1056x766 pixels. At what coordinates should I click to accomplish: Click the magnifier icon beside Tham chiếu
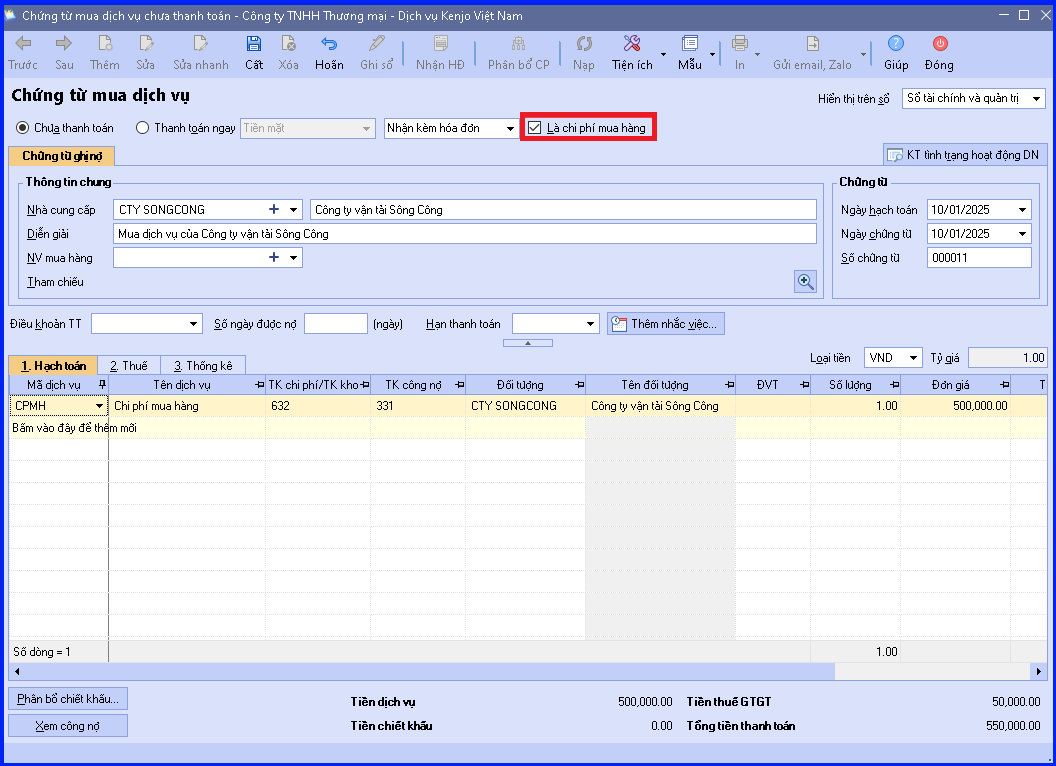(x=805, y=282)
